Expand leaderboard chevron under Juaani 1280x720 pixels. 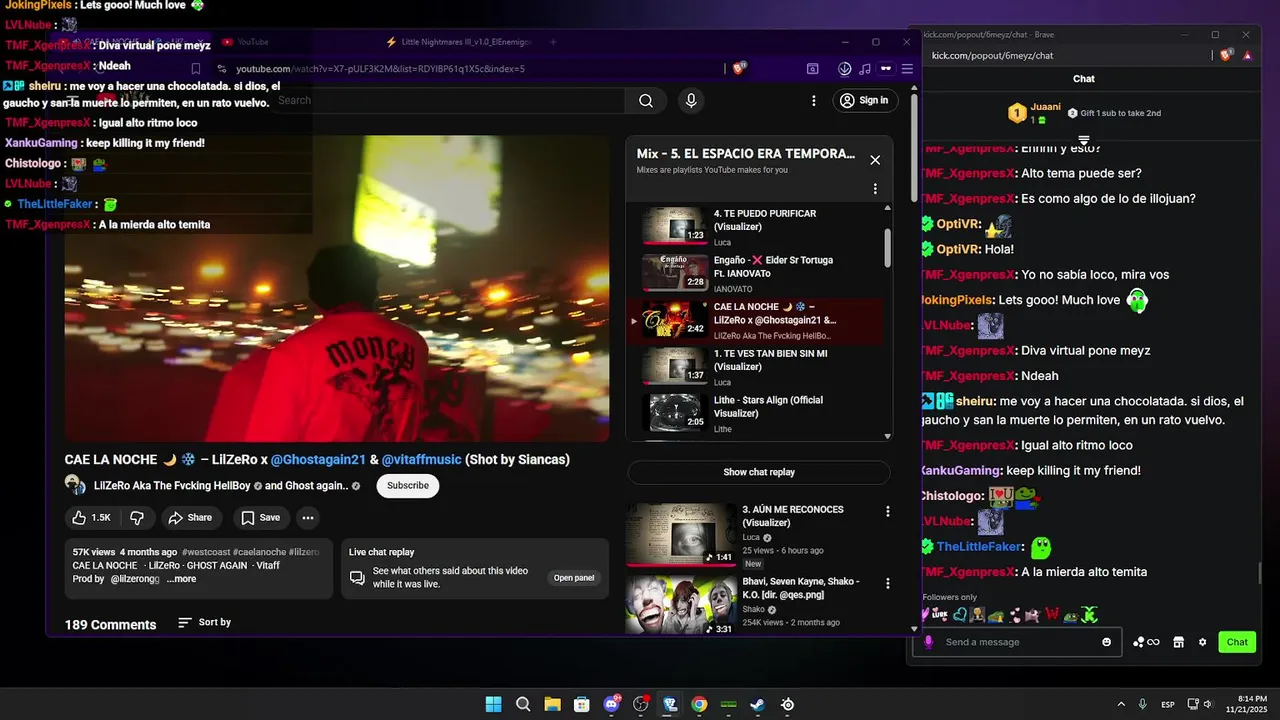click(1083, 140)
